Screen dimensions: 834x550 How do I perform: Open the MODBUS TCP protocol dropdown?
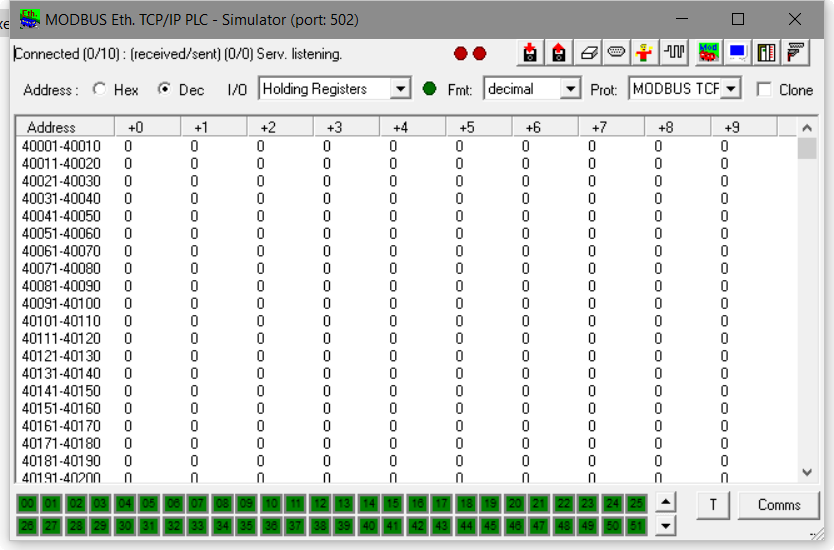[x=731, y=89]
